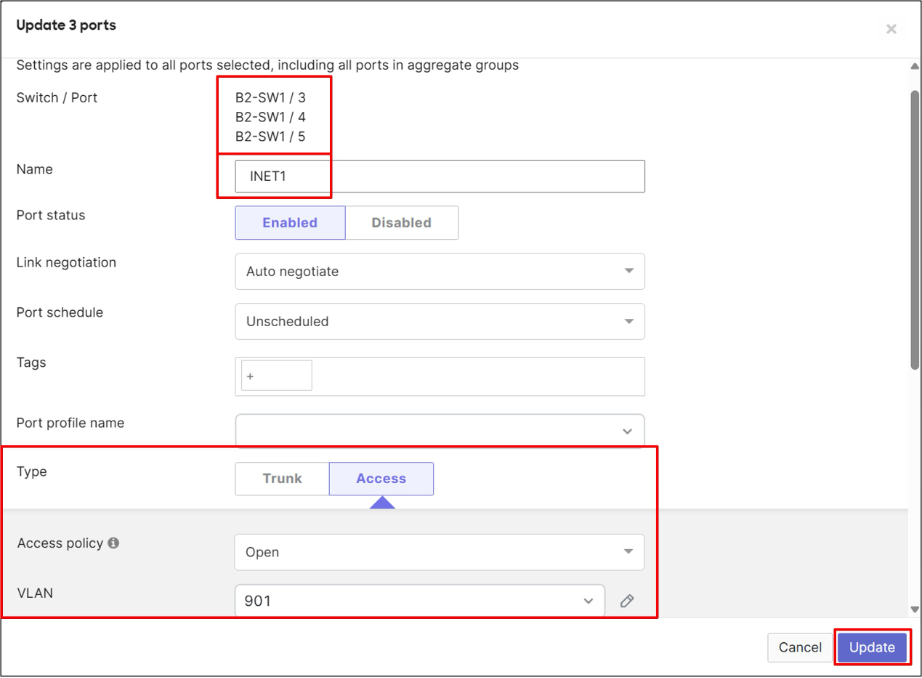922x678 pixels.
Task: Expand the Port profile name dropdown
Action: pos(440,430)
